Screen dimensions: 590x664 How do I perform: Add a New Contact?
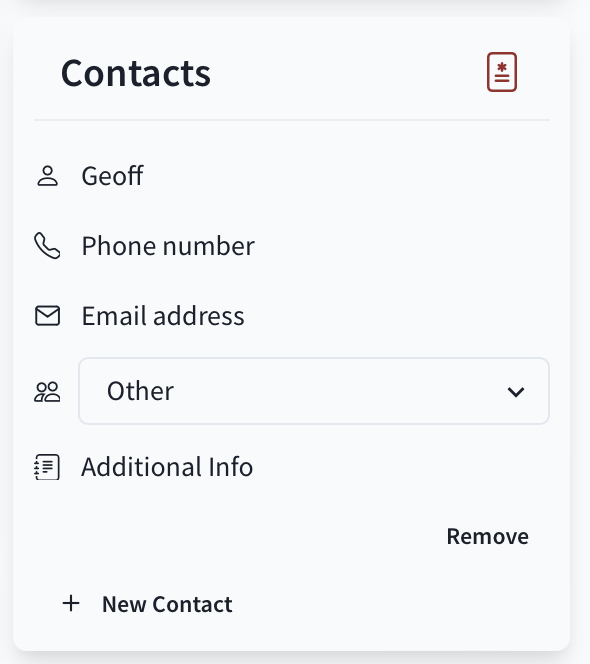[x=147, y=604]
